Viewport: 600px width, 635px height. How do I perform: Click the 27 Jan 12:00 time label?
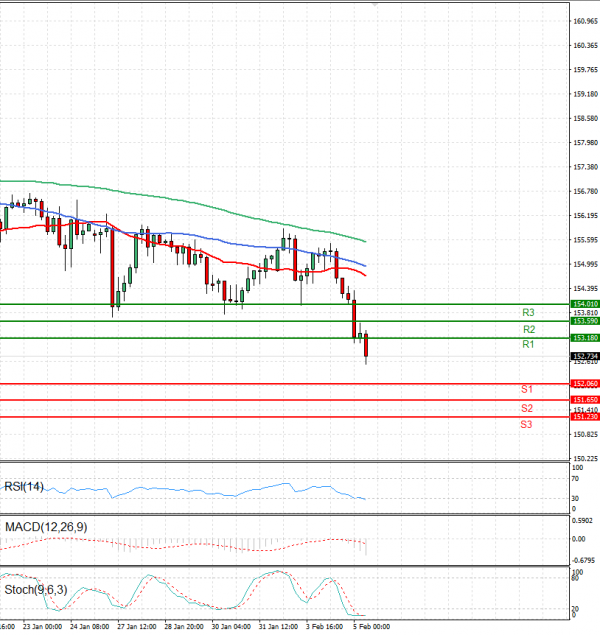tap(137, 626)
